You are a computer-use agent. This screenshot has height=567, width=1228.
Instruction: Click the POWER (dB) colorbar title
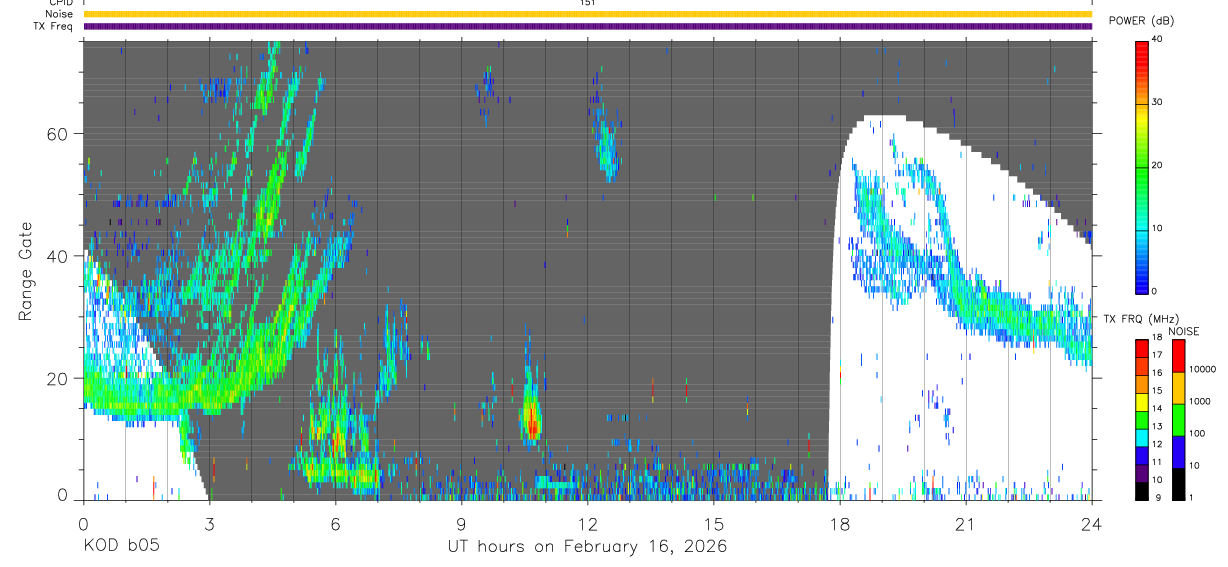click(x=1141, y=20)
